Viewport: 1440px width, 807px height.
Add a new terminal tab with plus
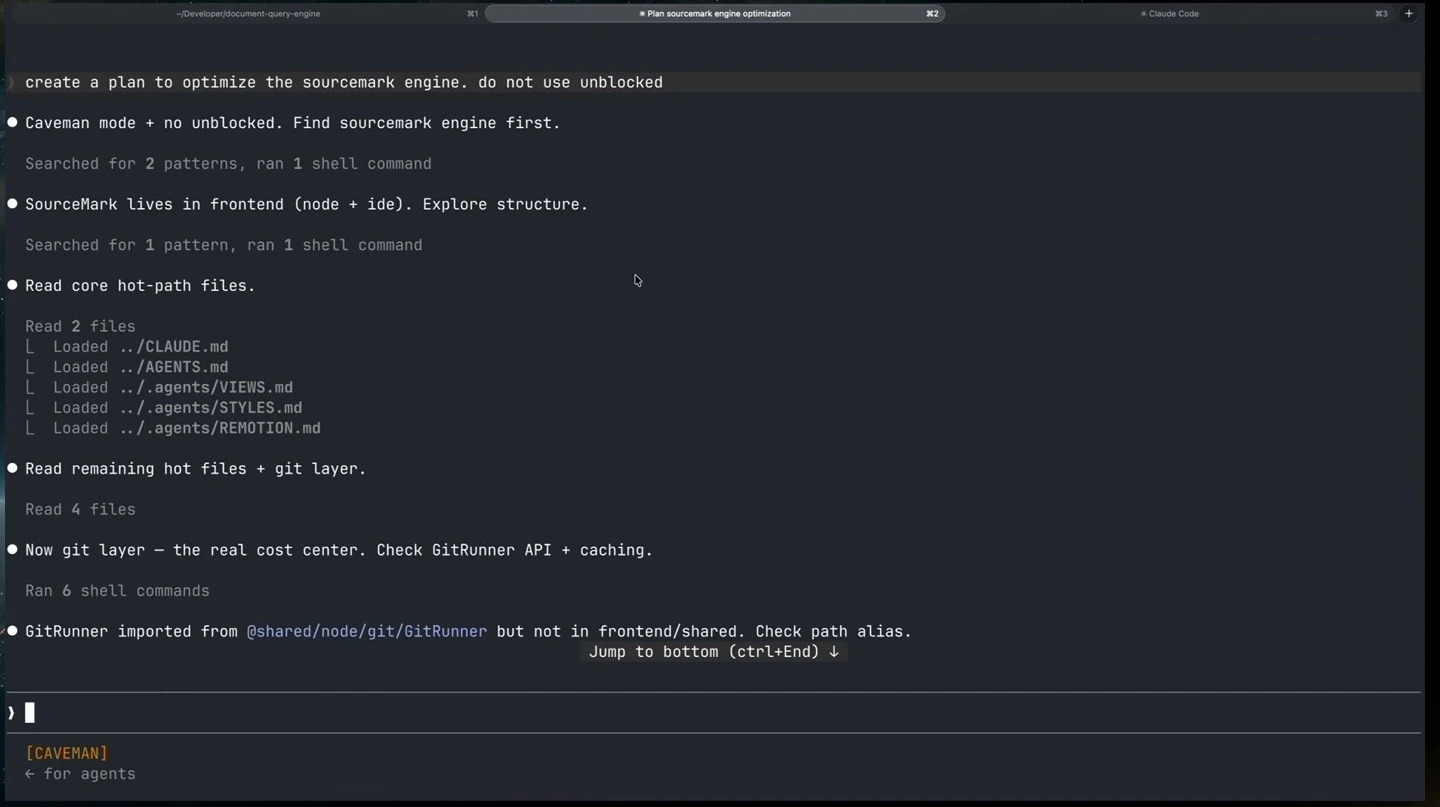(x=1409, y=14)
